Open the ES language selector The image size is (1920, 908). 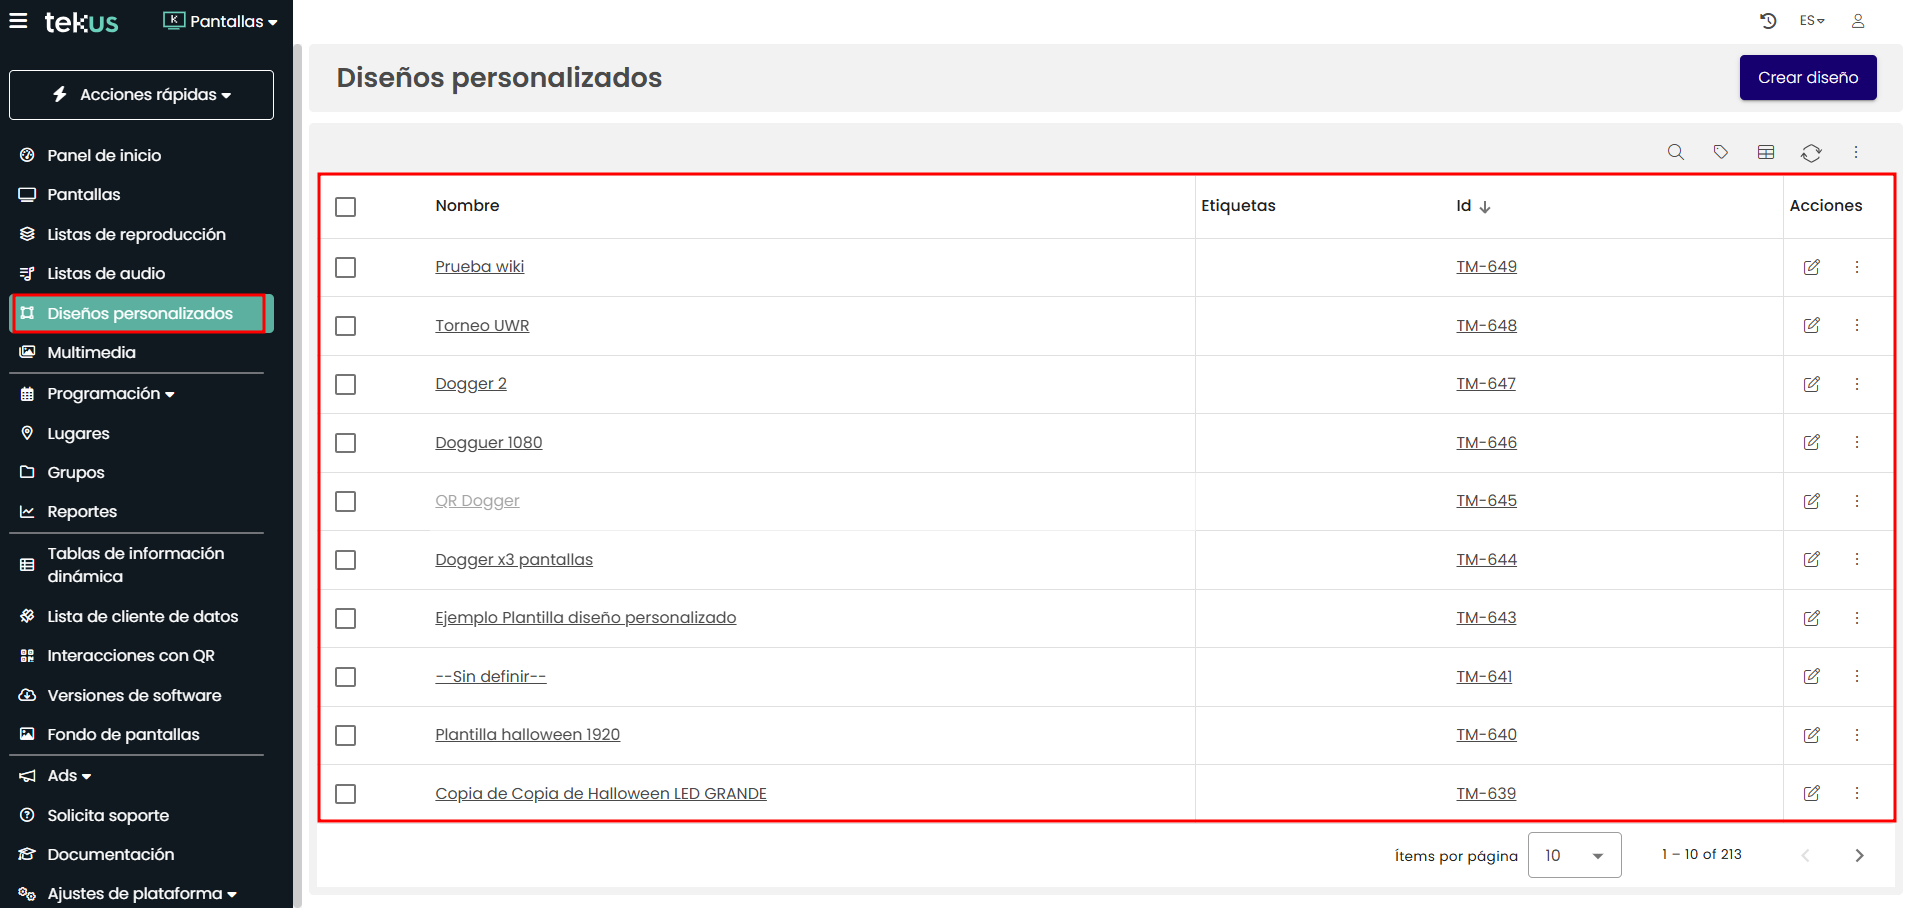coord(1812,21)
